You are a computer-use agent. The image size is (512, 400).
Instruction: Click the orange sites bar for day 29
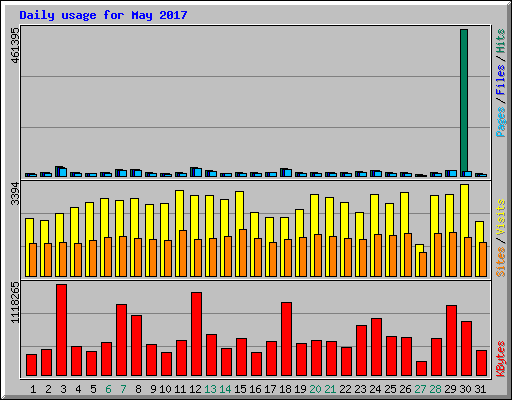453,254
